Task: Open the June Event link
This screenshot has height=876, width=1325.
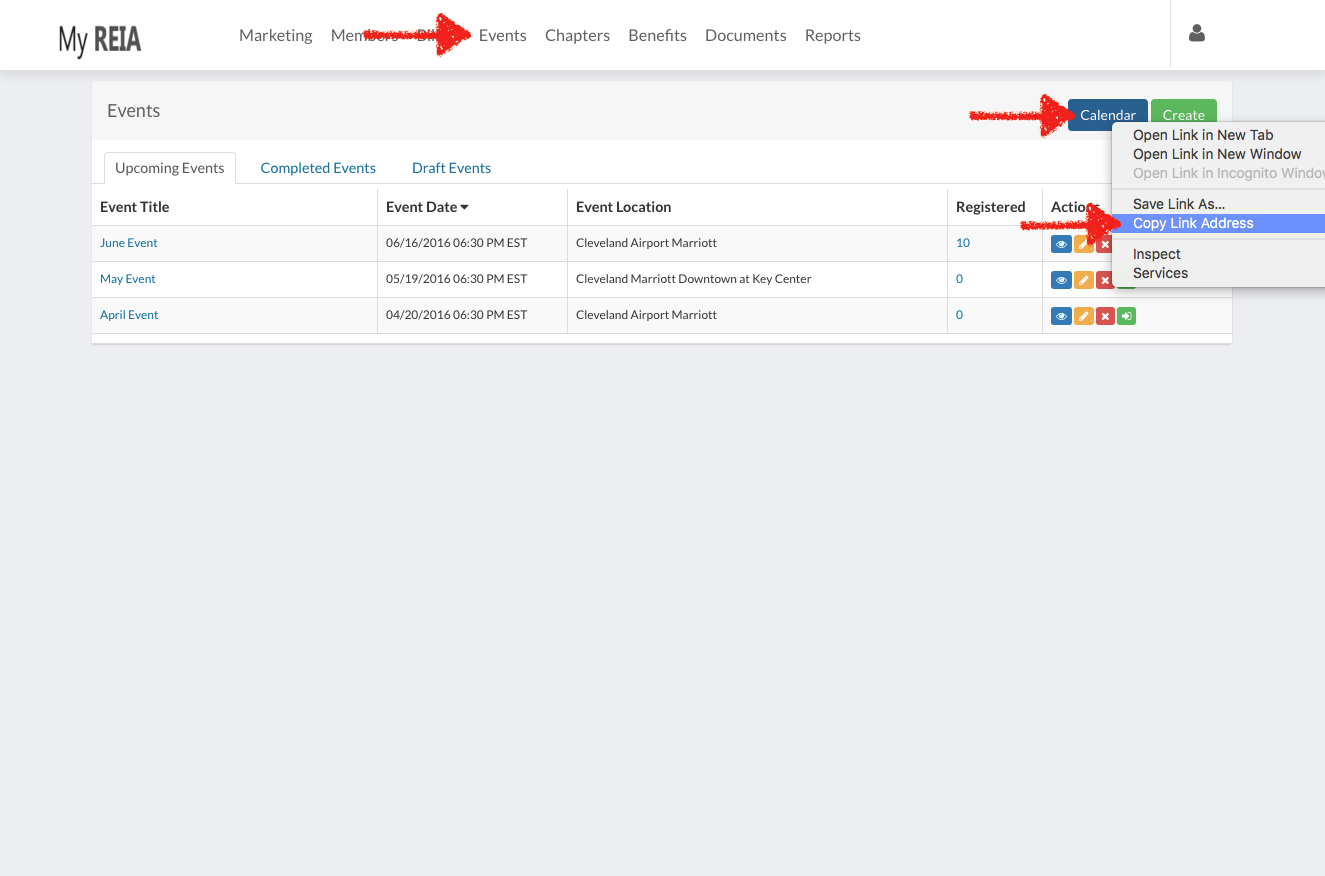Action: point(129,243)
